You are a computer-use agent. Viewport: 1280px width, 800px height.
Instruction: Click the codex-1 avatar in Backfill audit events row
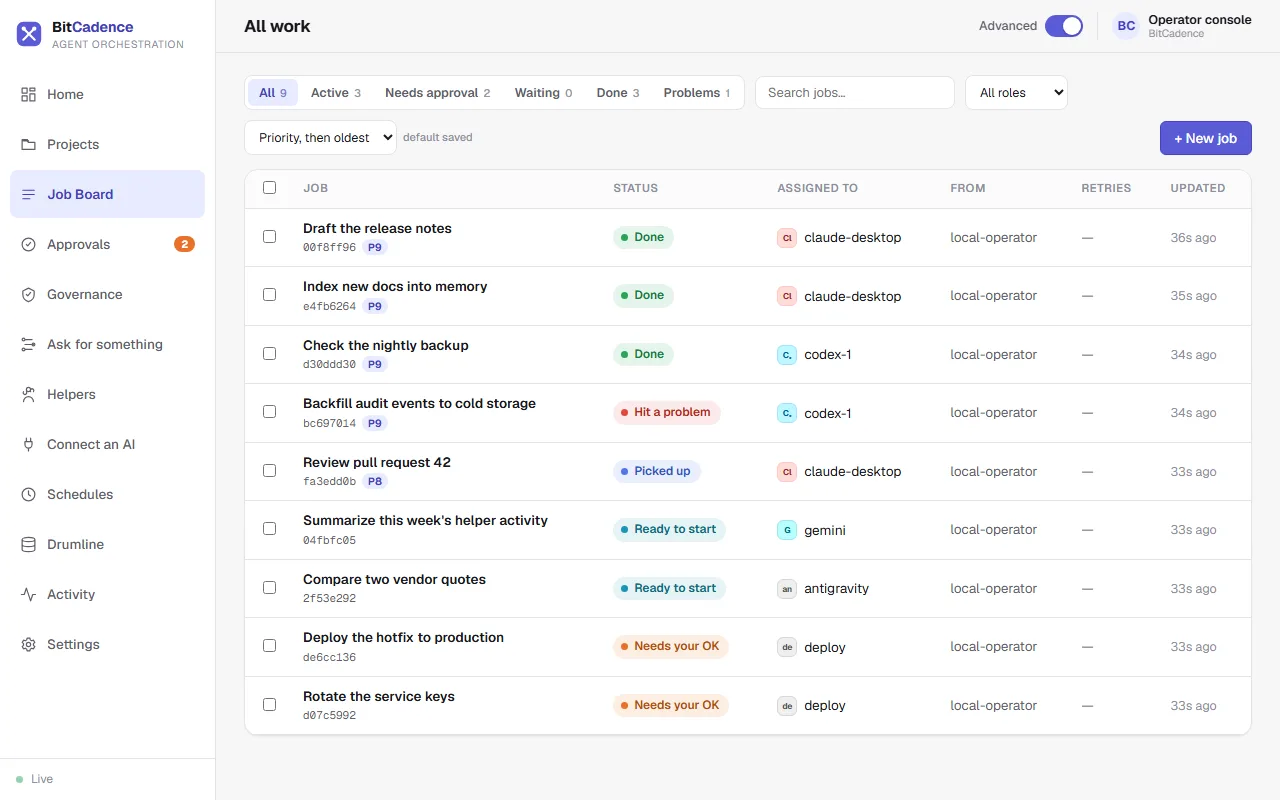(x=787, y=413)
